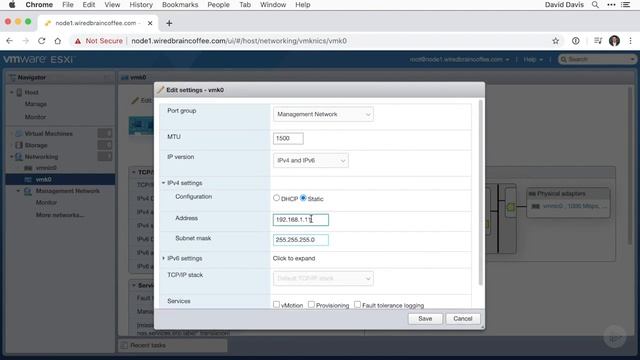
Task: Open More networks... in Navigator
Action: coord(60,215)
